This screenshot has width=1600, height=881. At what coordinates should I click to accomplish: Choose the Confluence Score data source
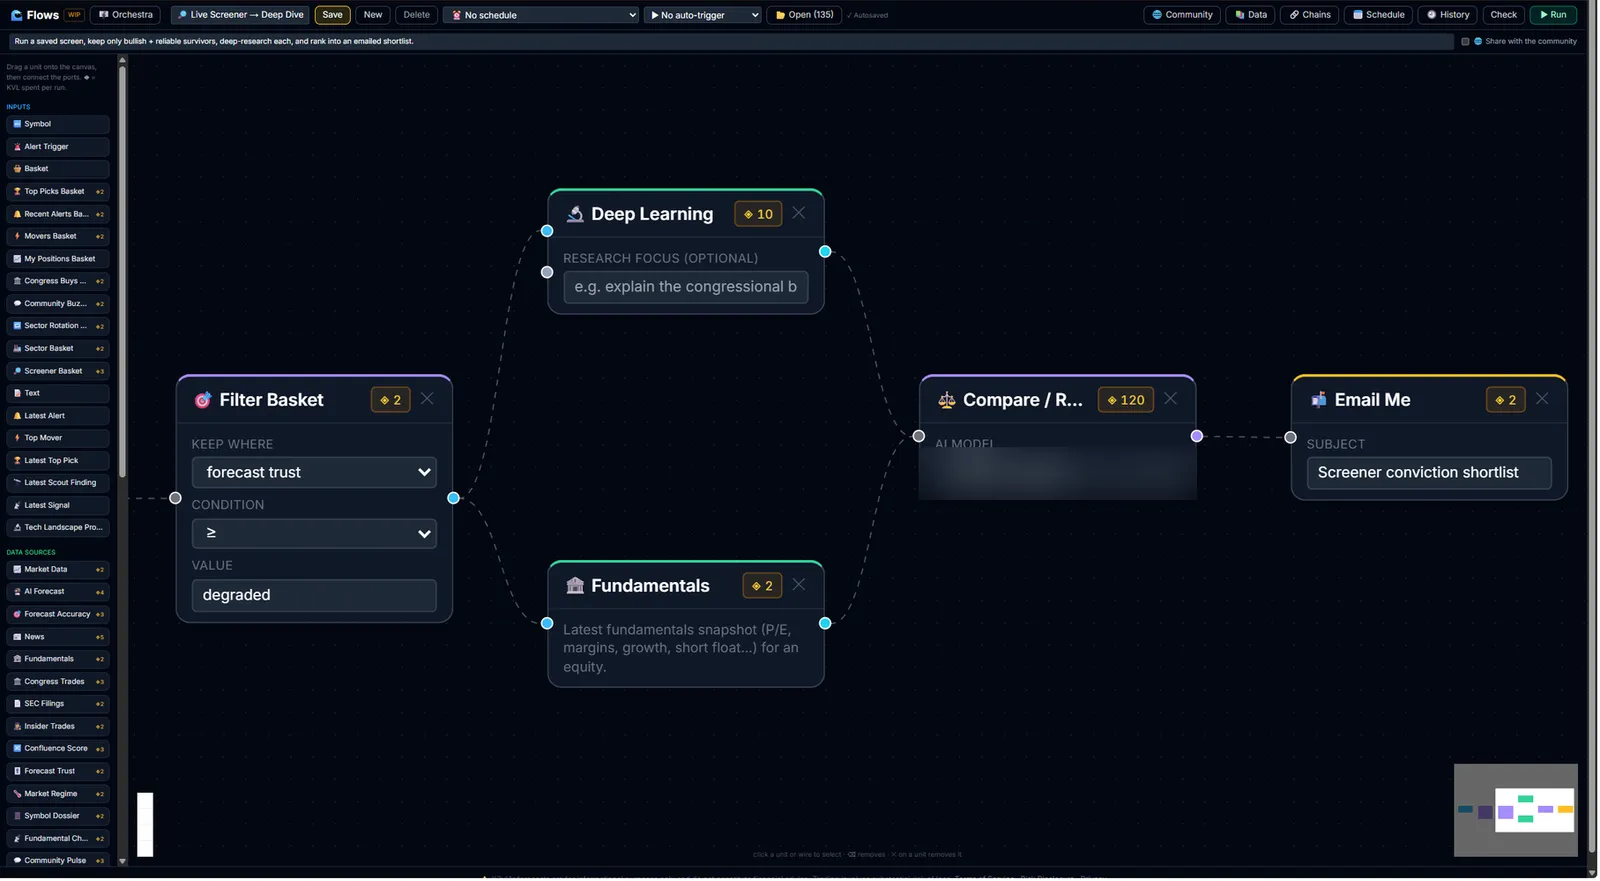[x=58, y=749]
